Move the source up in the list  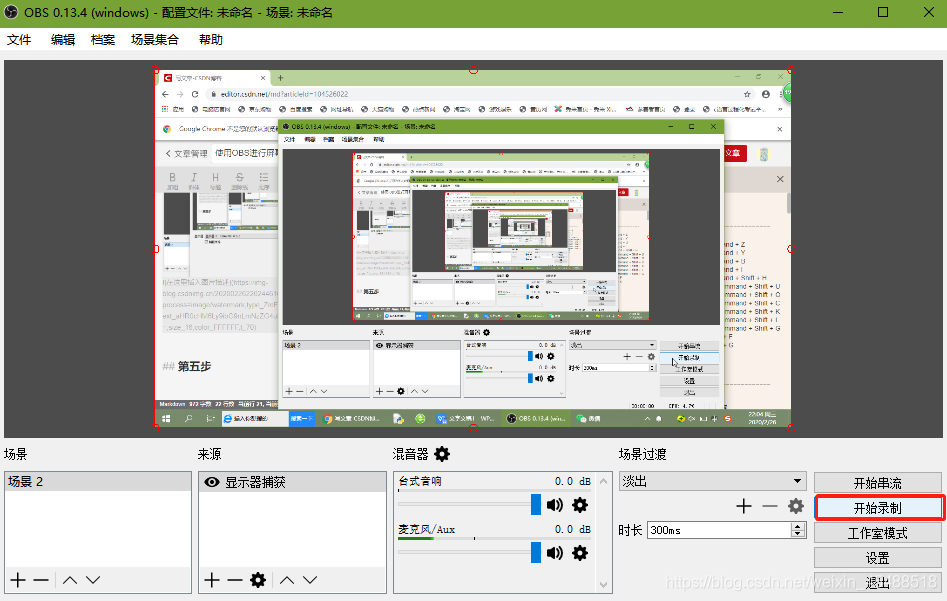[x=287, y=580]
